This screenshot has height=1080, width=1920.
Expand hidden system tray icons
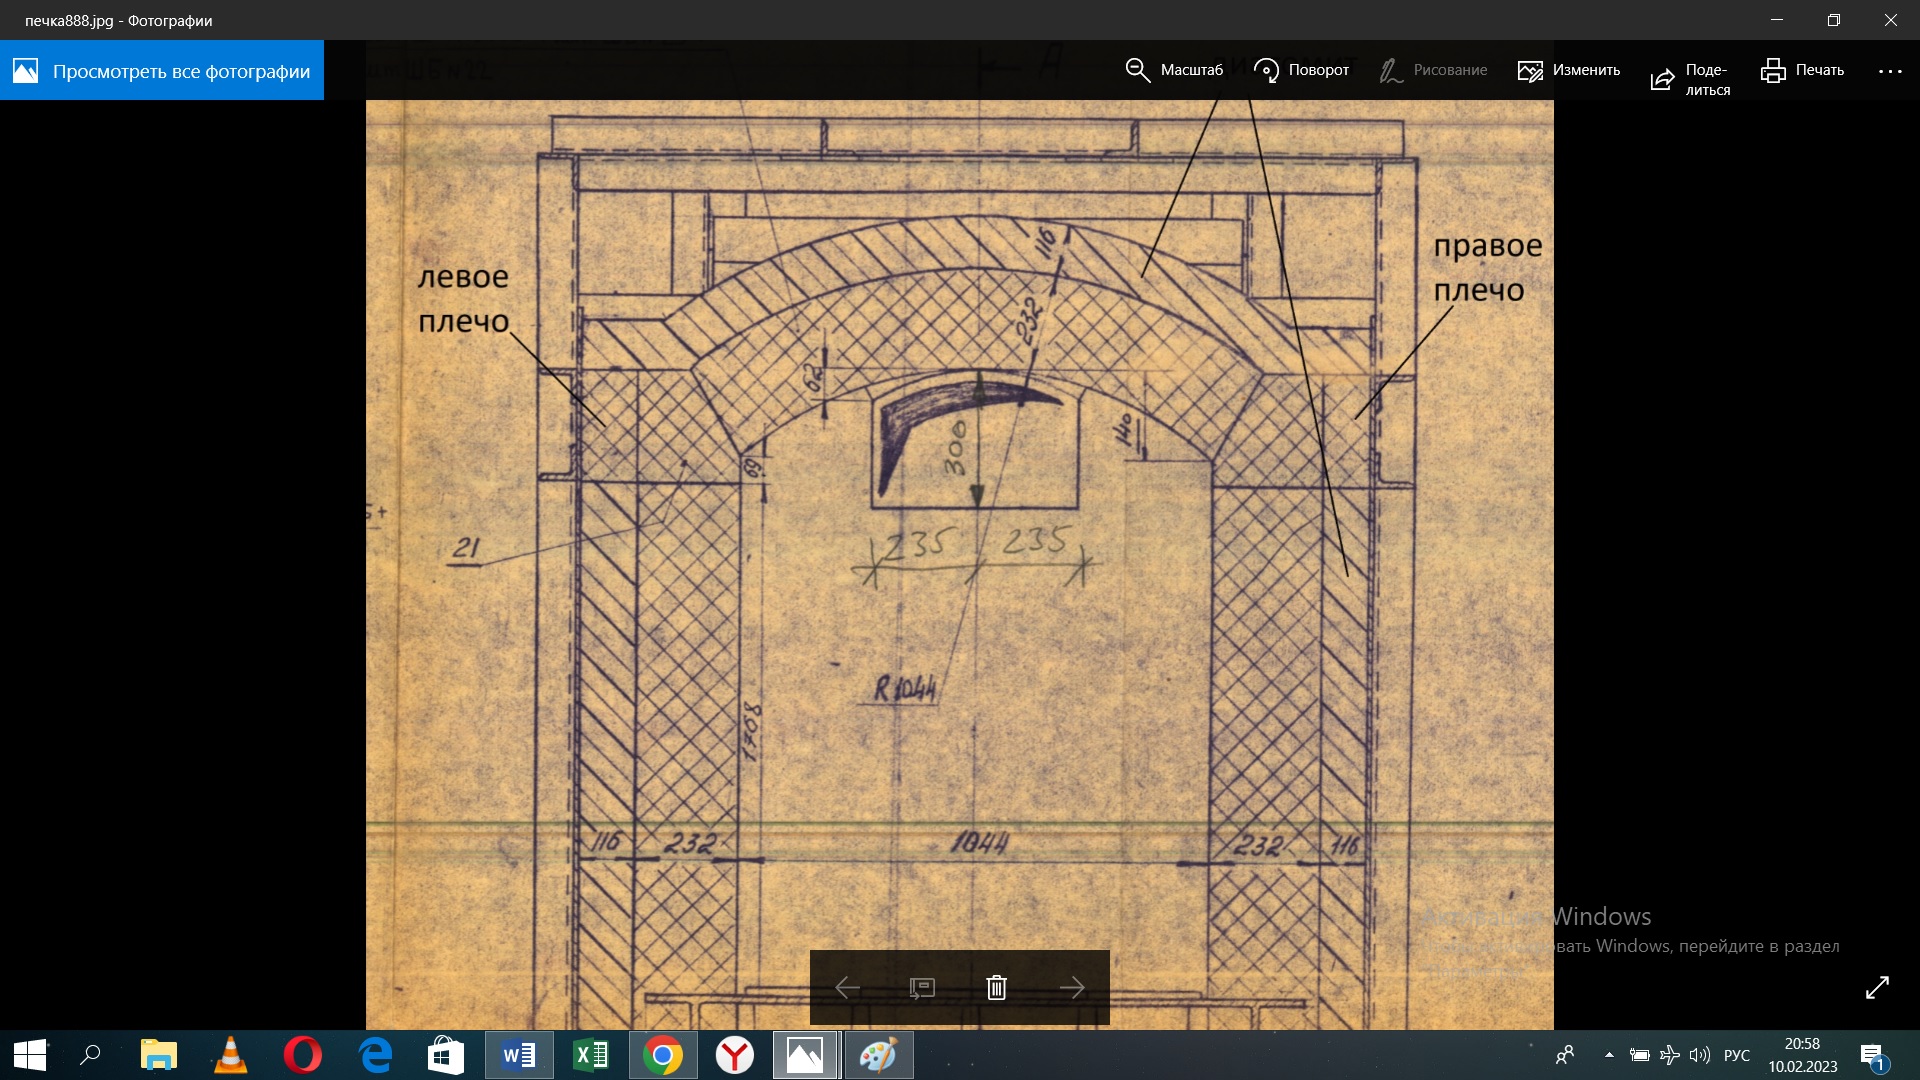coord(1609,1055)
